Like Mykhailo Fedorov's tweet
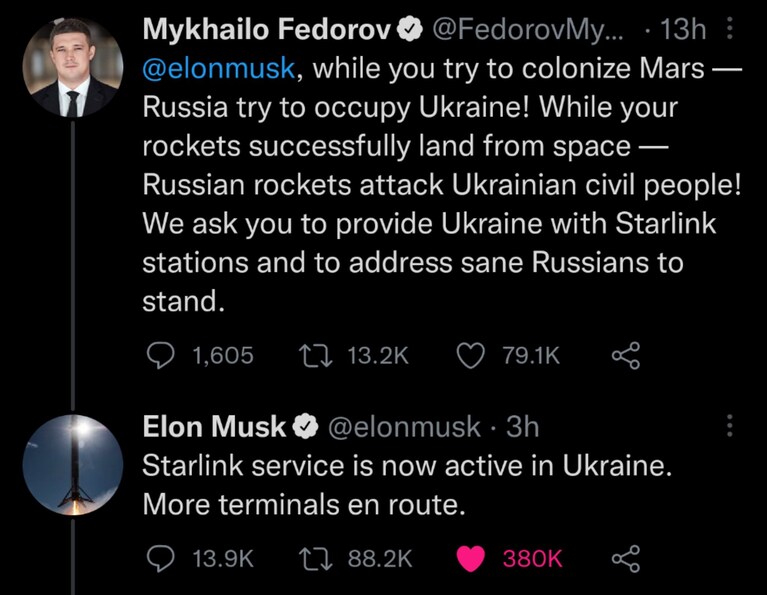Viewport: 767px width, 595px height. (470, 355)
